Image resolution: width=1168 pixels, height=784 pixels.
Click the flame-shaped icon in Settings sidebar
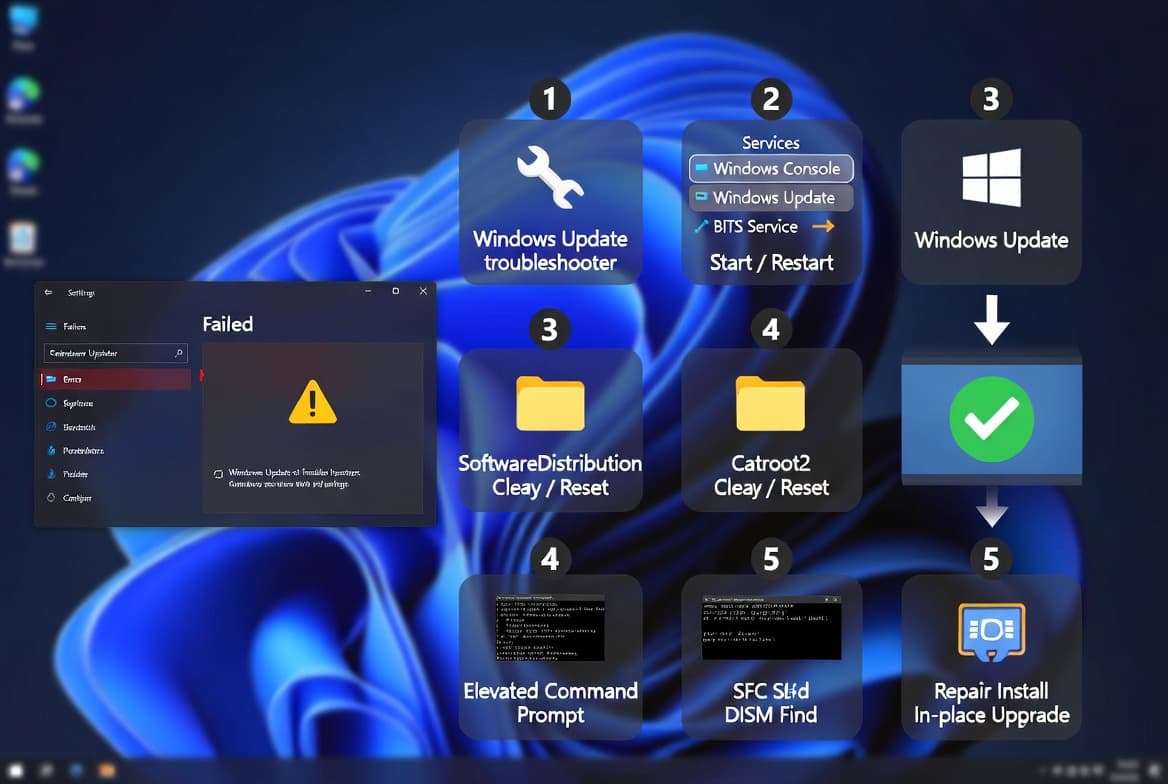click(x=51, y=451)
